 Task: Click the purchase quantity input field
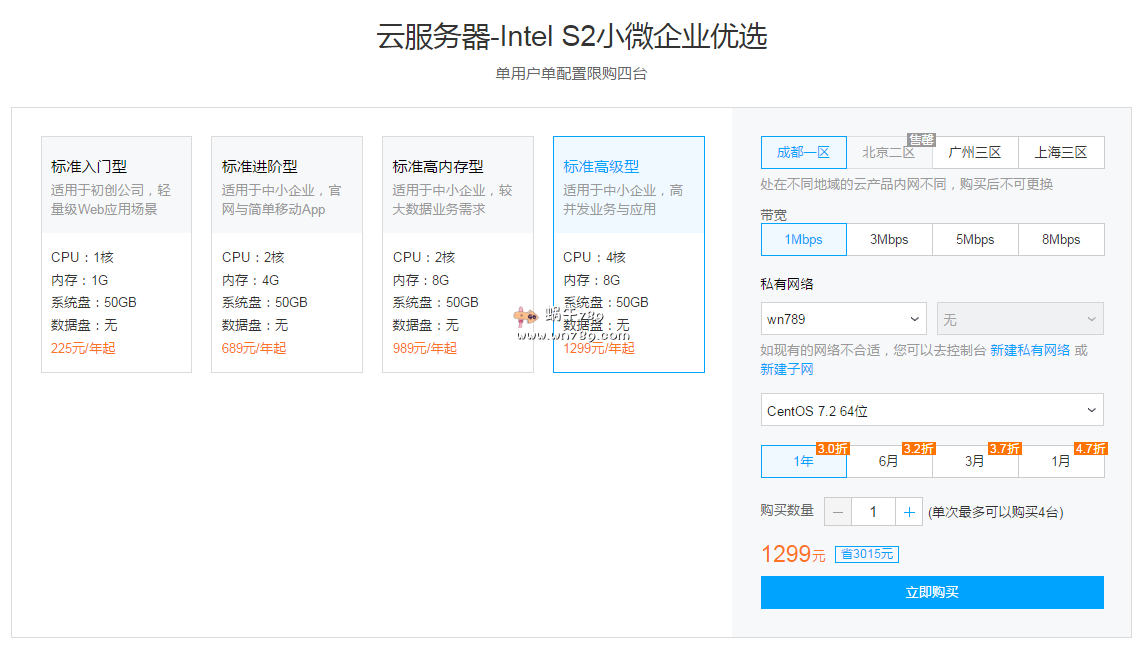[x=873, y=512]
